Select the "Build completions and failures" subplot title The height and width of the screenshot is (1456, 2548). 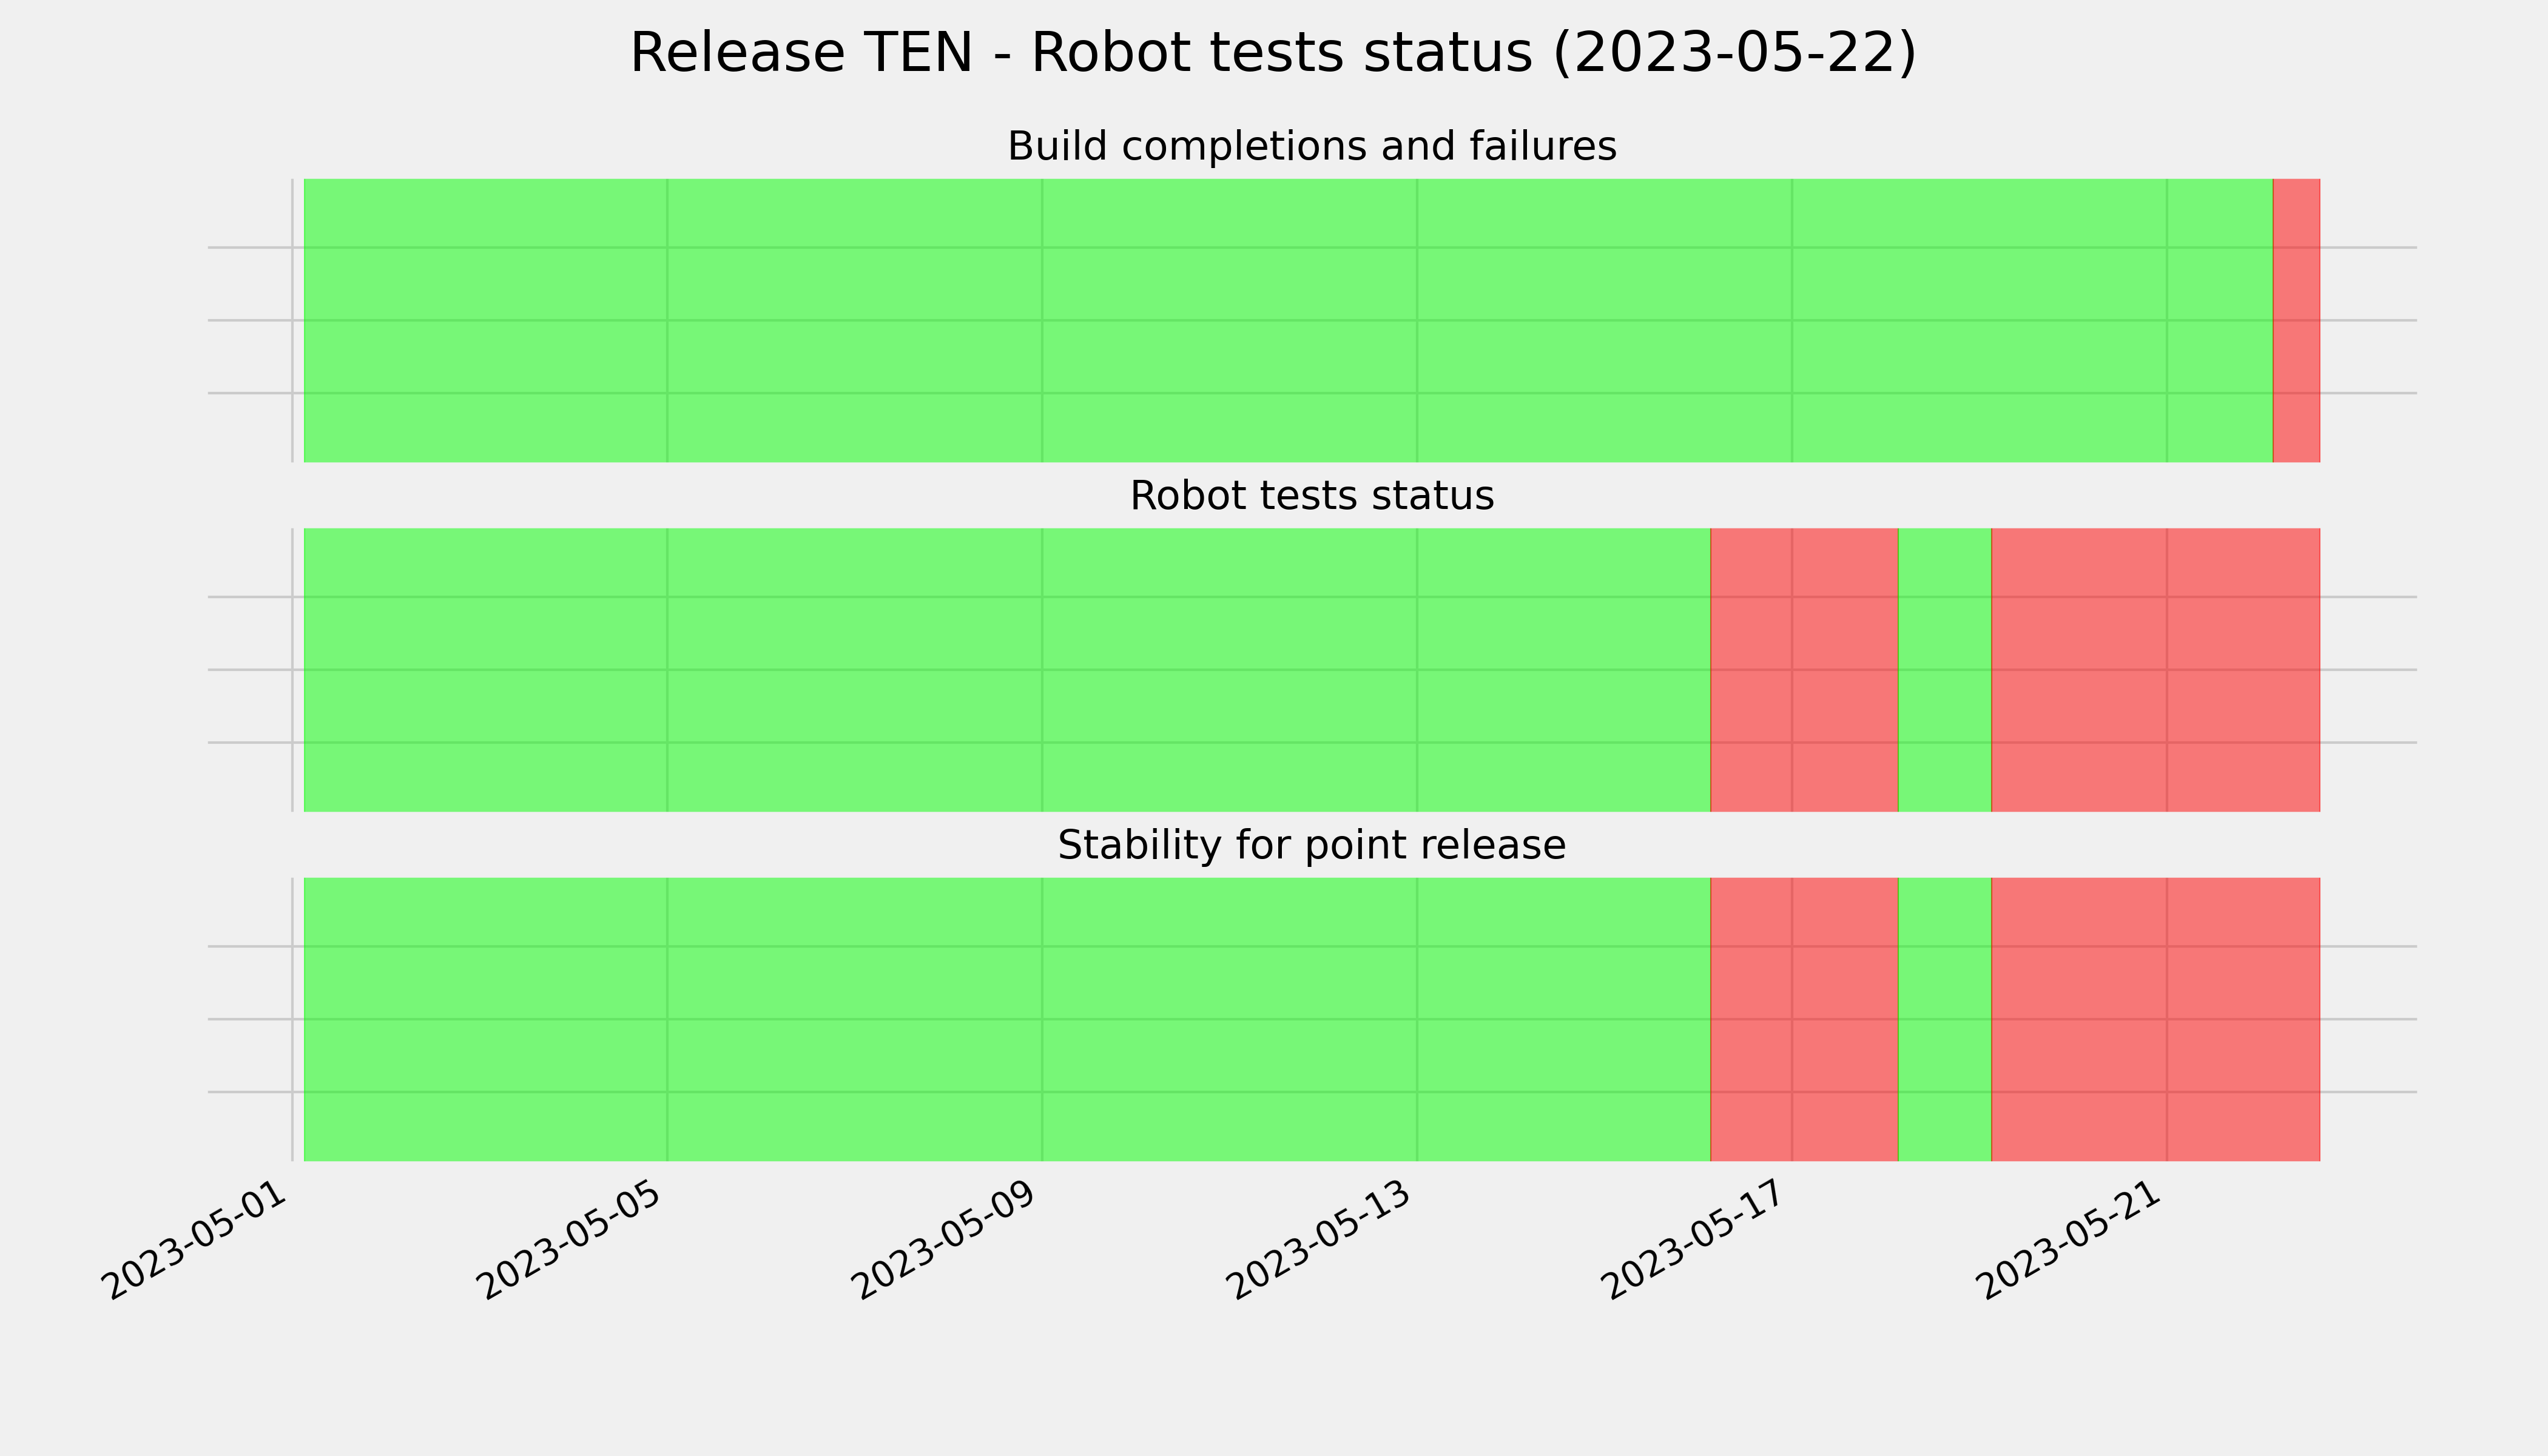tap(1311, 147)
